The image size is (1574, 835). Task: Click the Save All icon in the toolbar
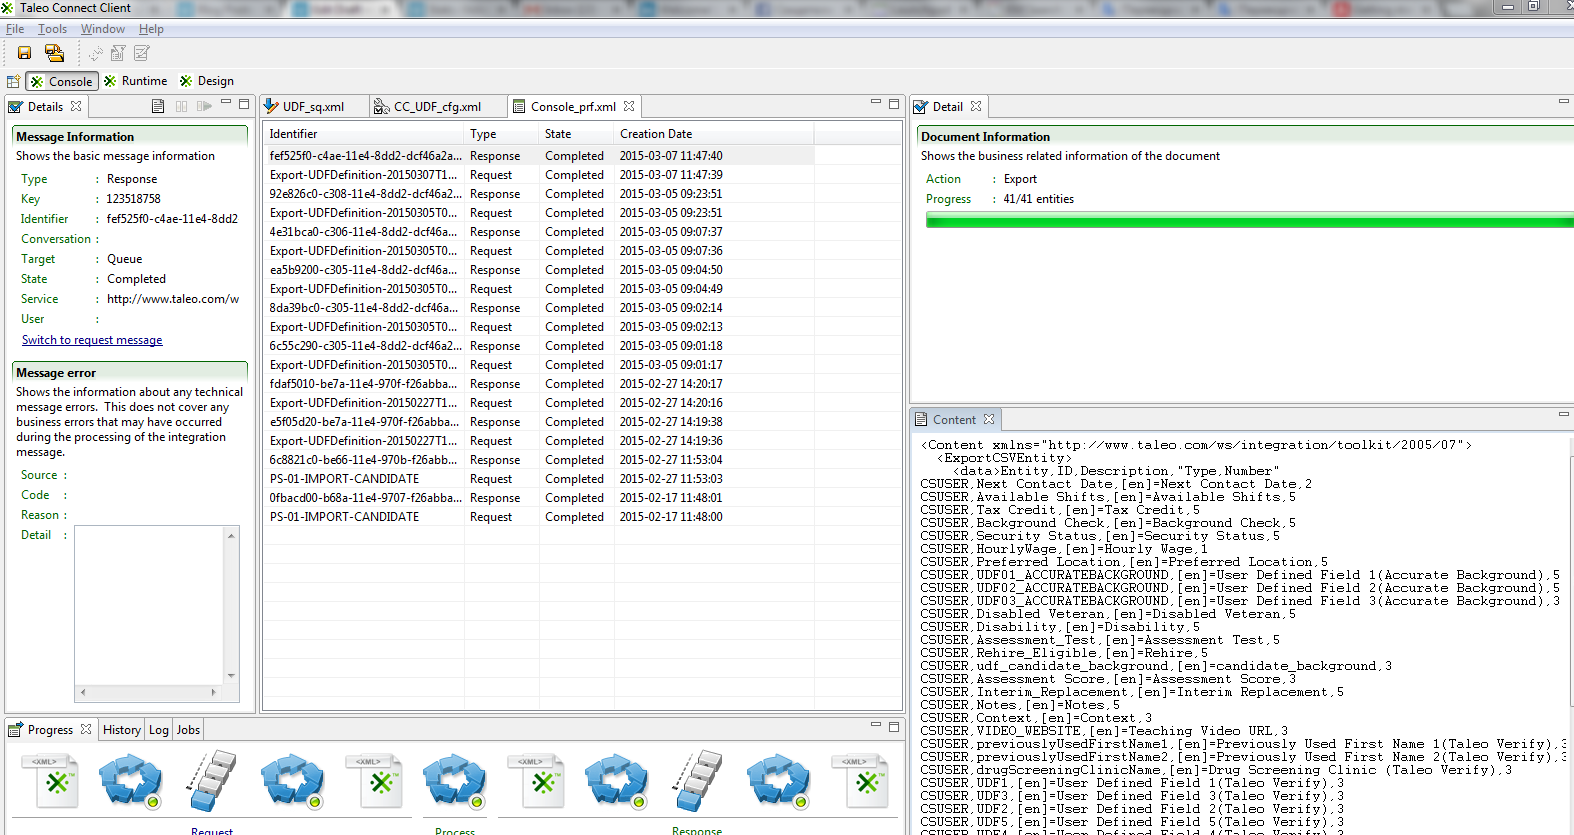[54, 53]
